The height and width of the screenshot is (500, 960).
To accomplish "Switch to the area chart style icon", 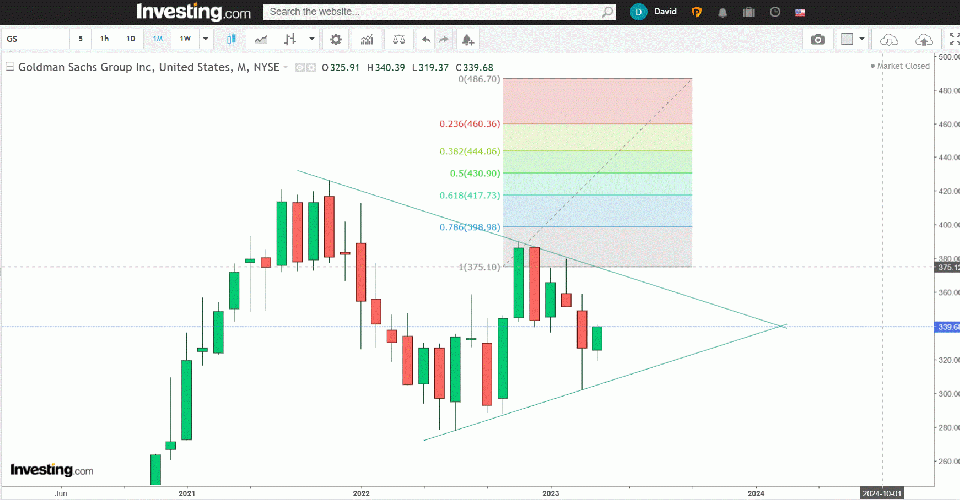I will pyautogui.click(x=261, y=39).
